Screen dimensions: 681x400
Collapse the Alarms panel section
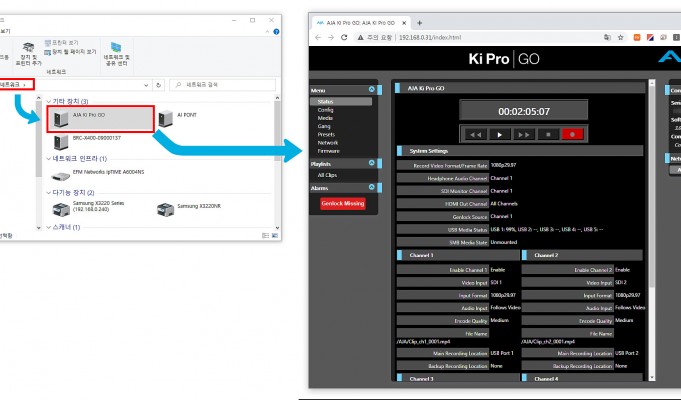point(372,187)
